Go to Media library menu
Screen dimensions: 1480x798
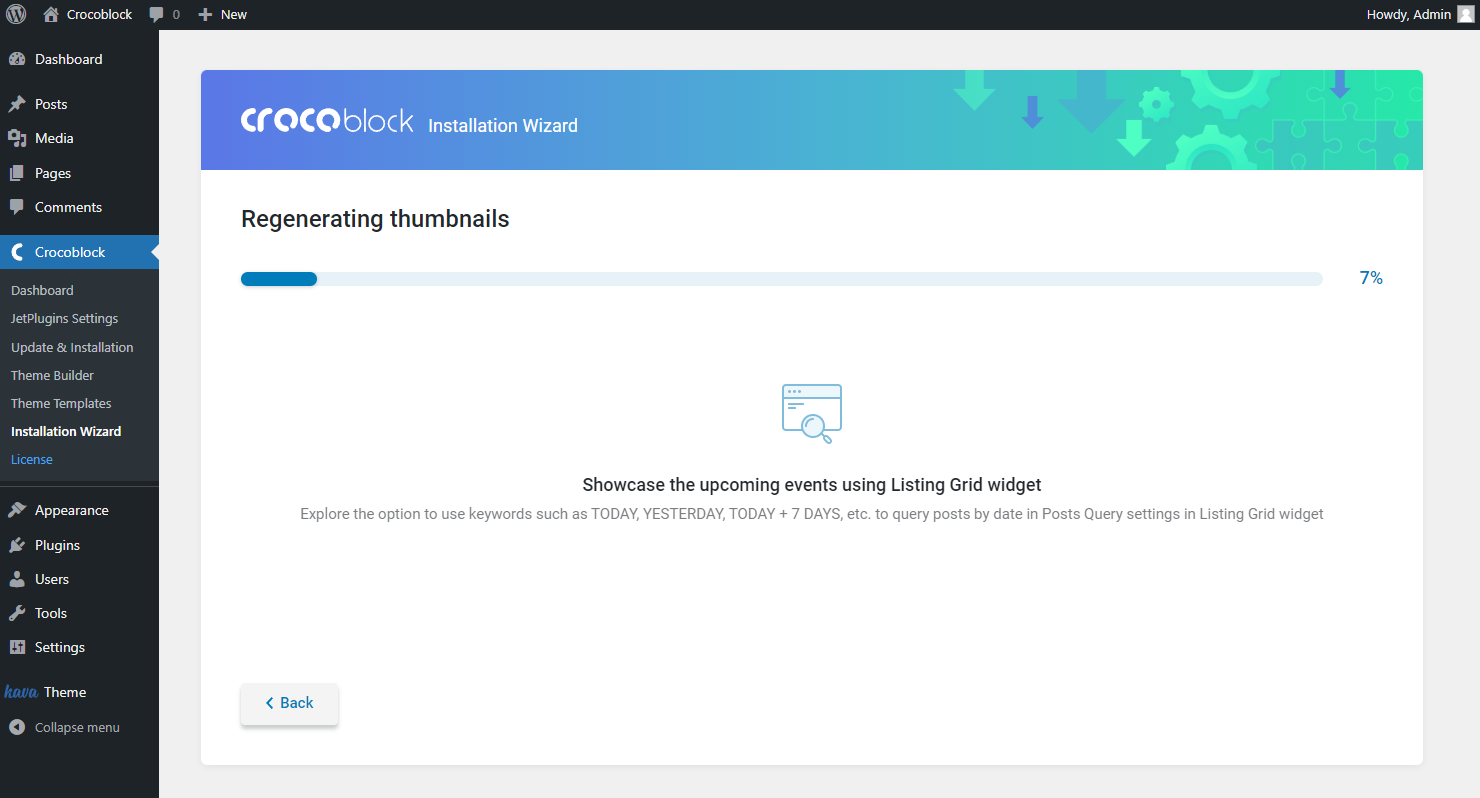pos(79,138)
